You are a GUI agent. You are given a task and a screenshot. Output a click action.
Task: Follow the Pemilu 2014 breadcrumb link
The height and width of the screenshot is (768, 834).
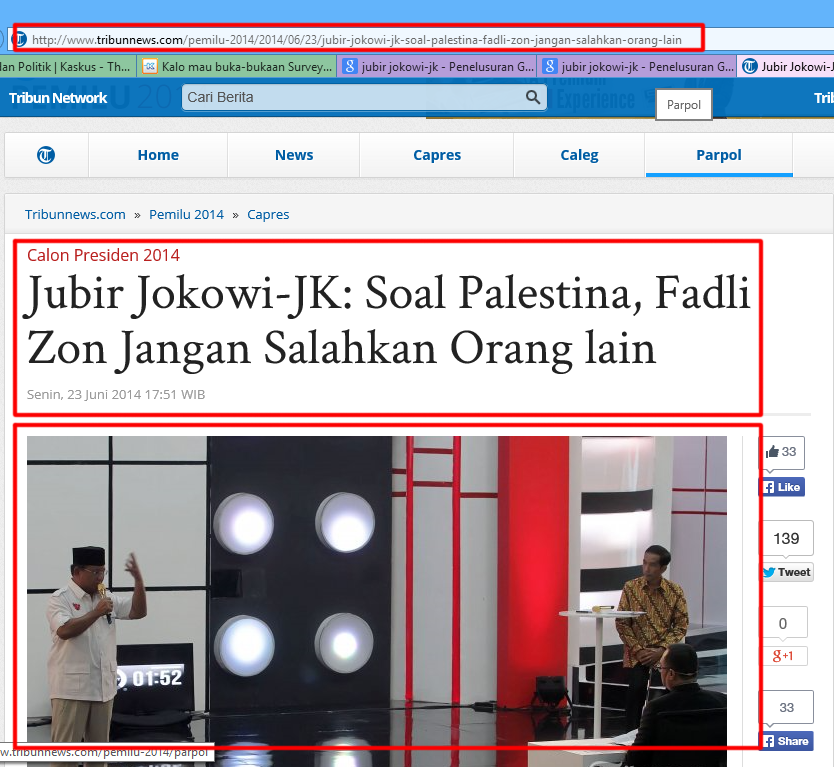tap(186, 214)
